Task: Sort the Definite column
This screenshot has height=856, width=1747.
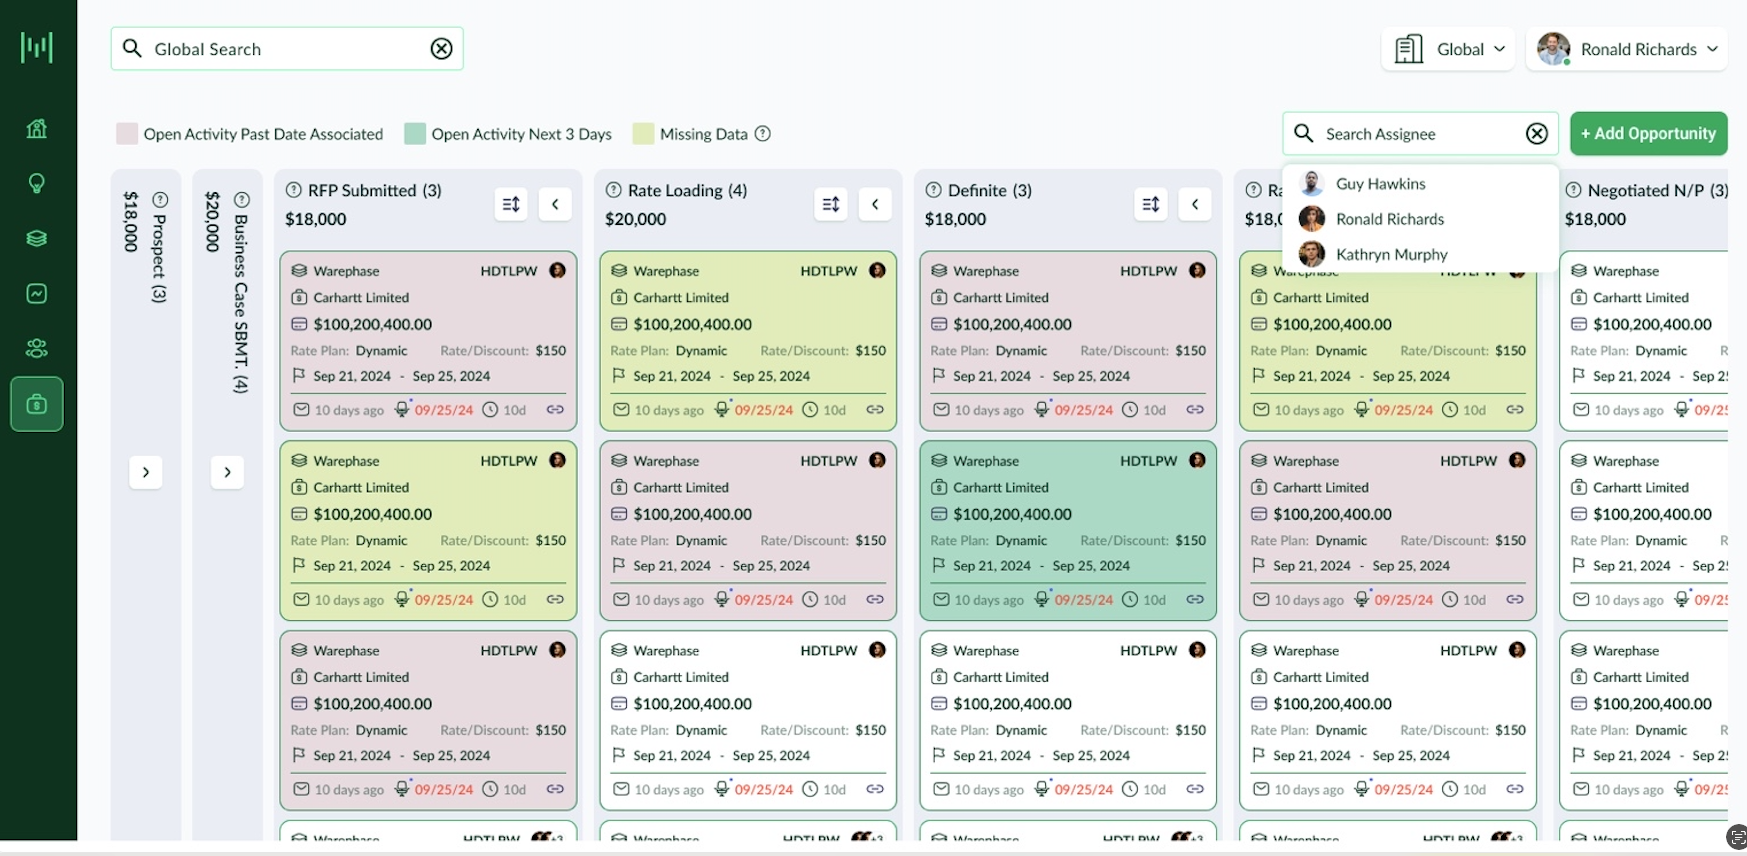Action: click(1151, 204)
